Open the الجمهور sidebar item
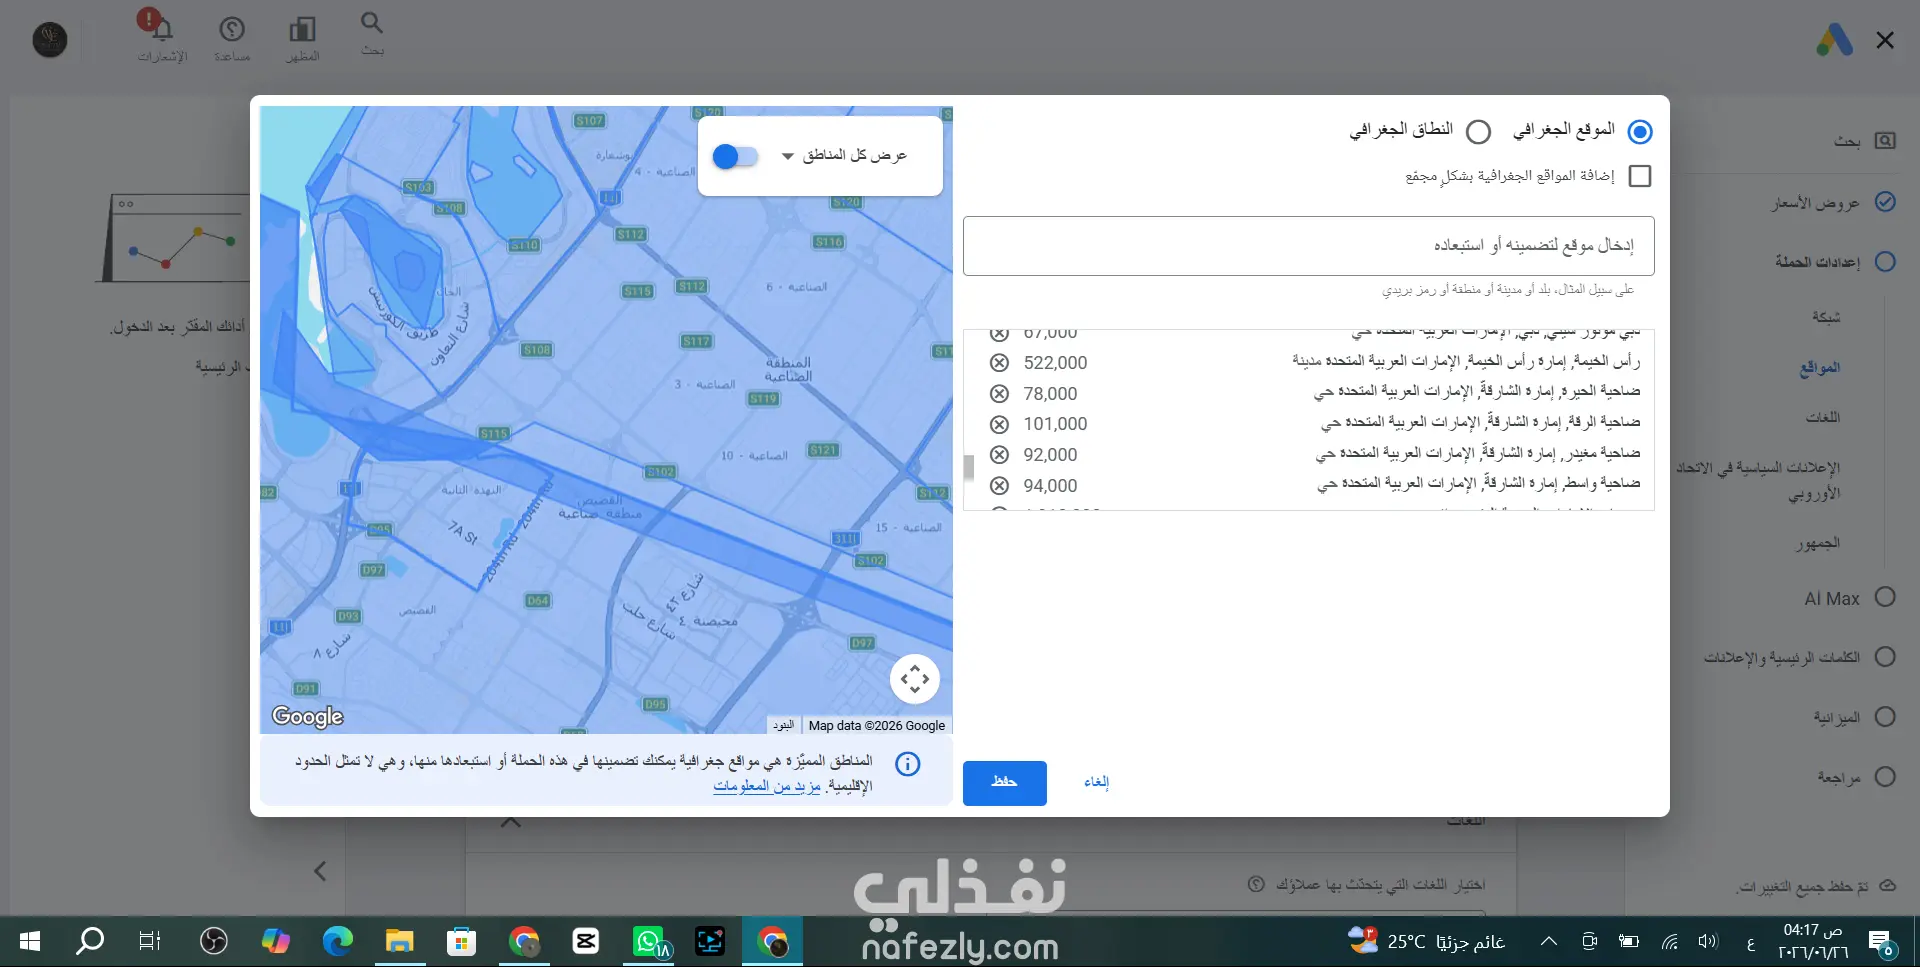 (1817, 543)
